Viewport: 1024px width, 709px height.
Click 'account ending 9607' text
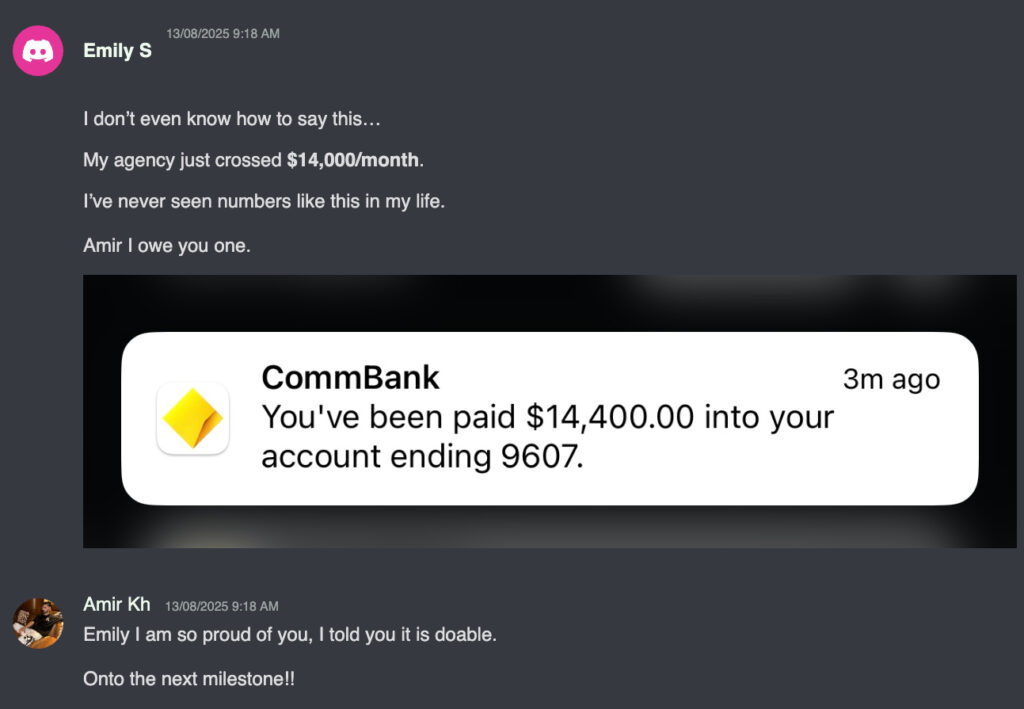(x=421, y=456)
